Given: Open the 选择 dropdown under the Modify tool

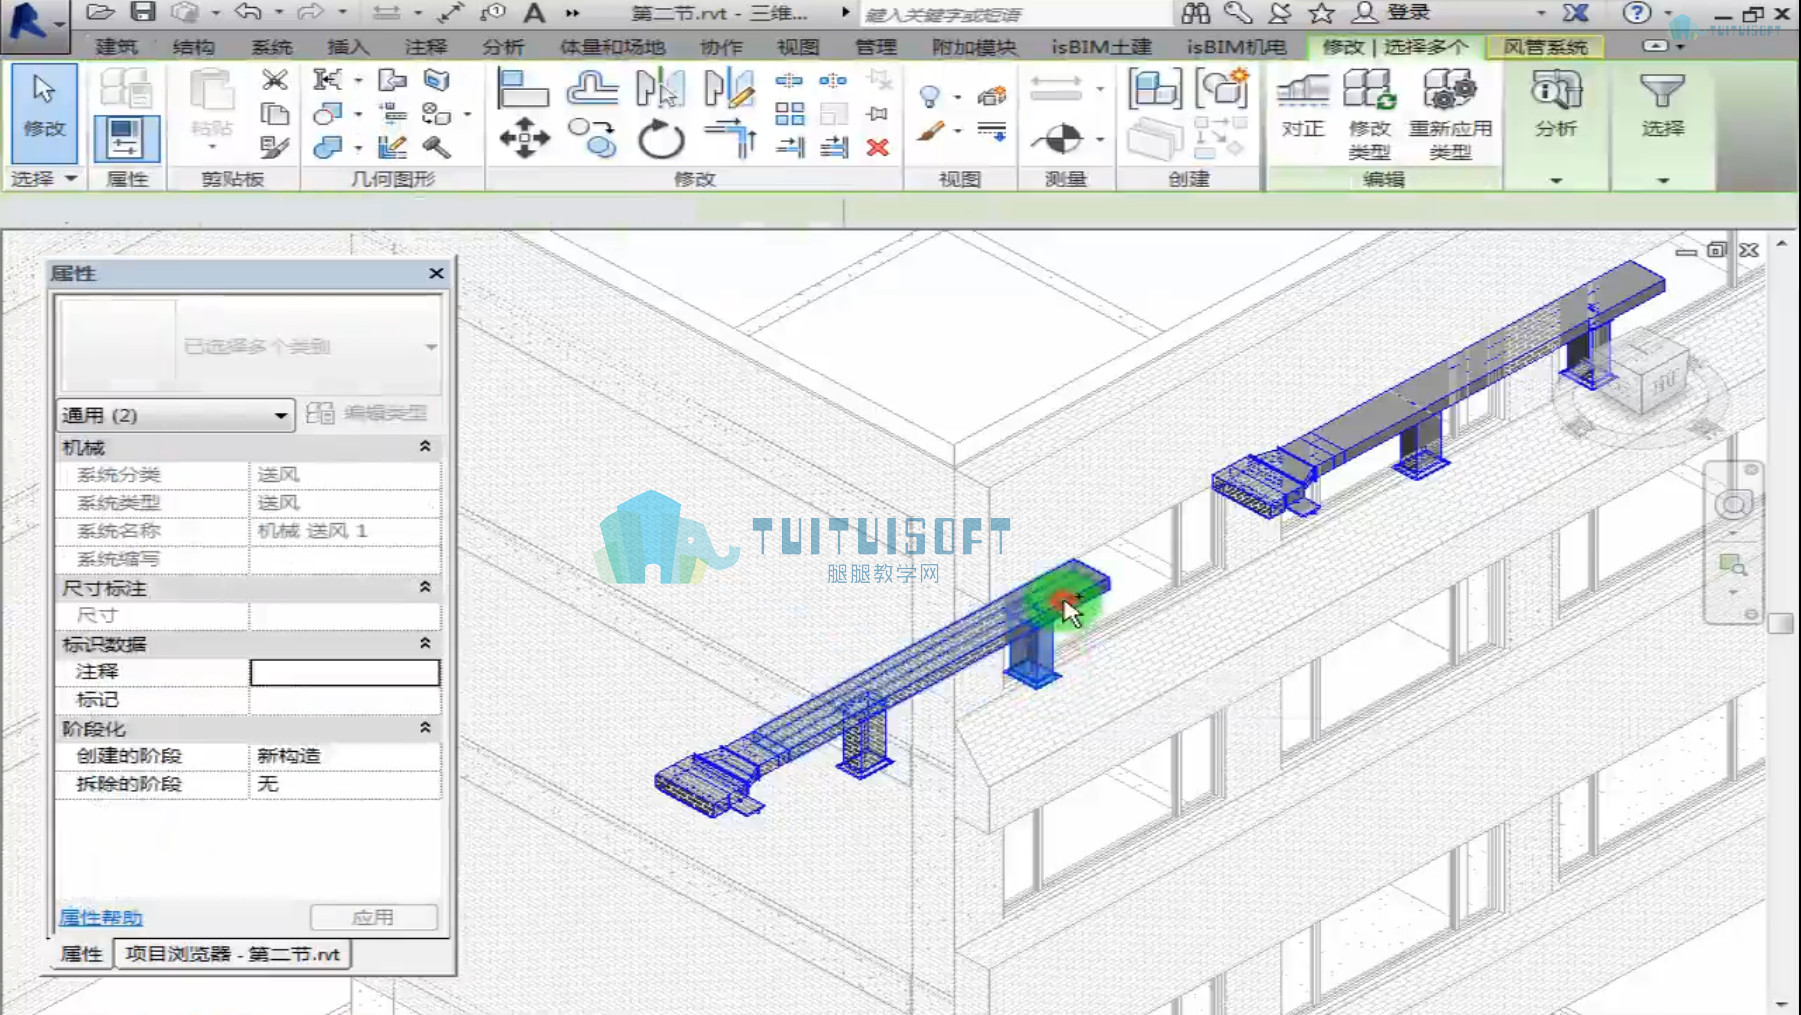Looking at the screenshot, I should (x=42, y=179).
